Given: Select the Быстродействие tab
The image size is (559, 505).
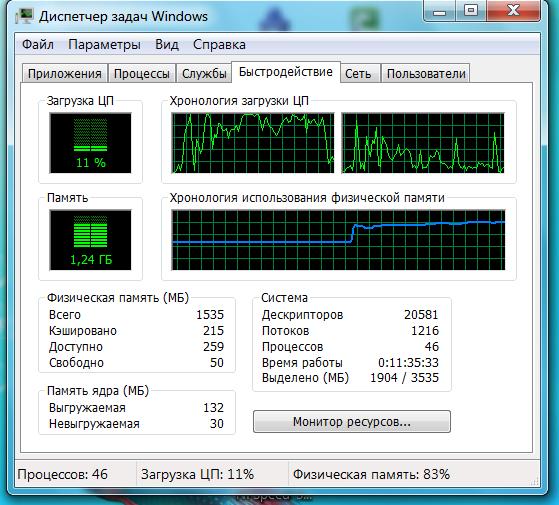Looking at the screenshot, I should click(286, 72).
